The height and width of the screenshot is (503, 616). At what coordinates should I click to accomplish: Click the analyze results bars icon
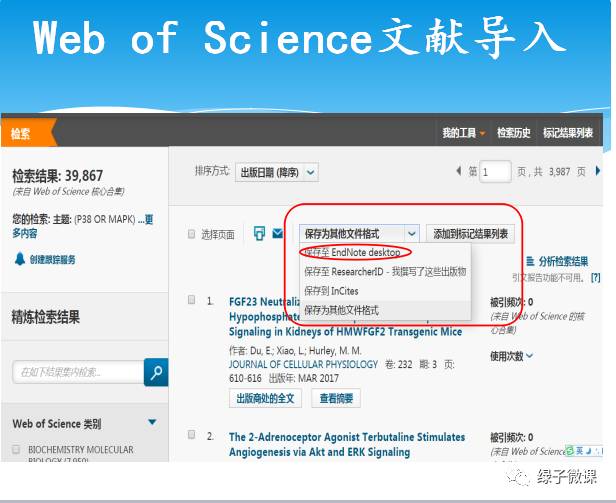click(x=530, y=261)
